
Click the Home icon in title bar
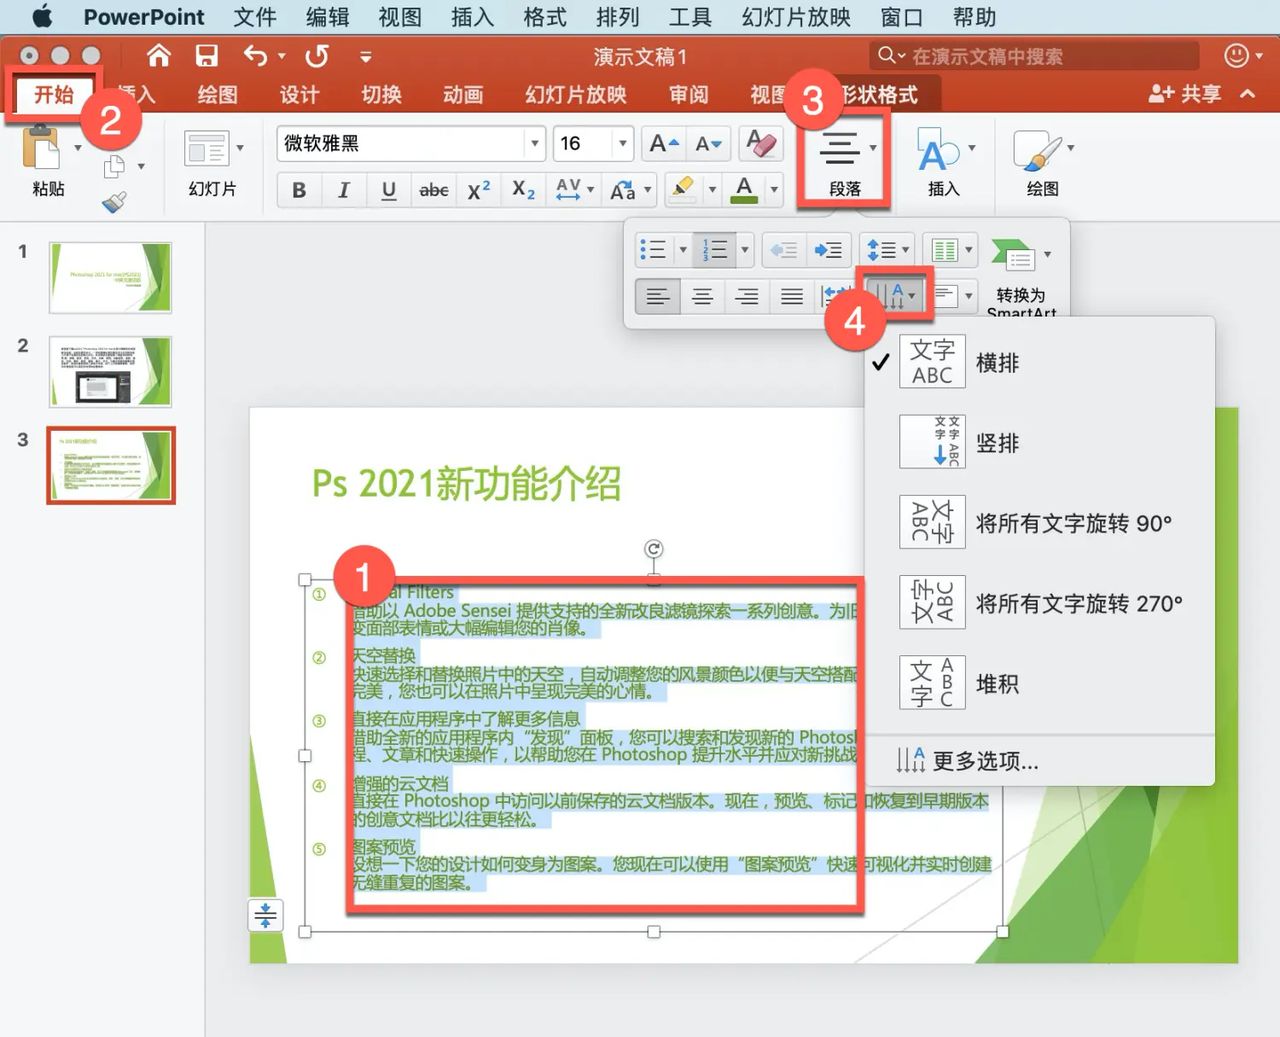pos(159,56)
